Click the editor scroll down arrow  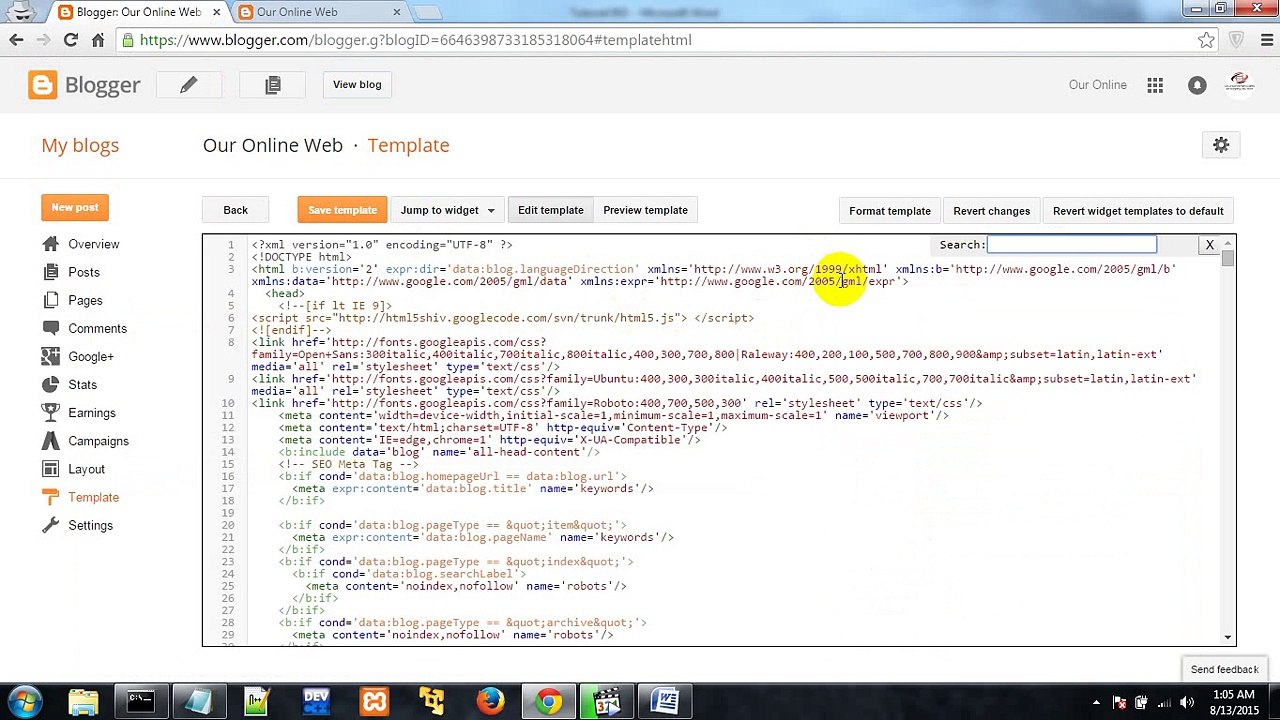click(1227, 637)
